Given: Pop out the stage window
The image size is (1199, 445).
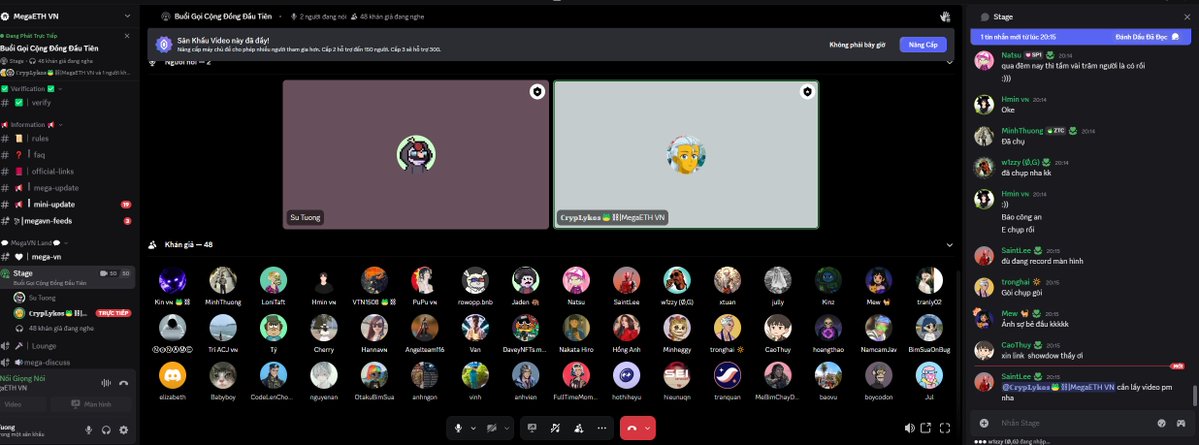Looking at the screenshot, I should tap(926, 428).
